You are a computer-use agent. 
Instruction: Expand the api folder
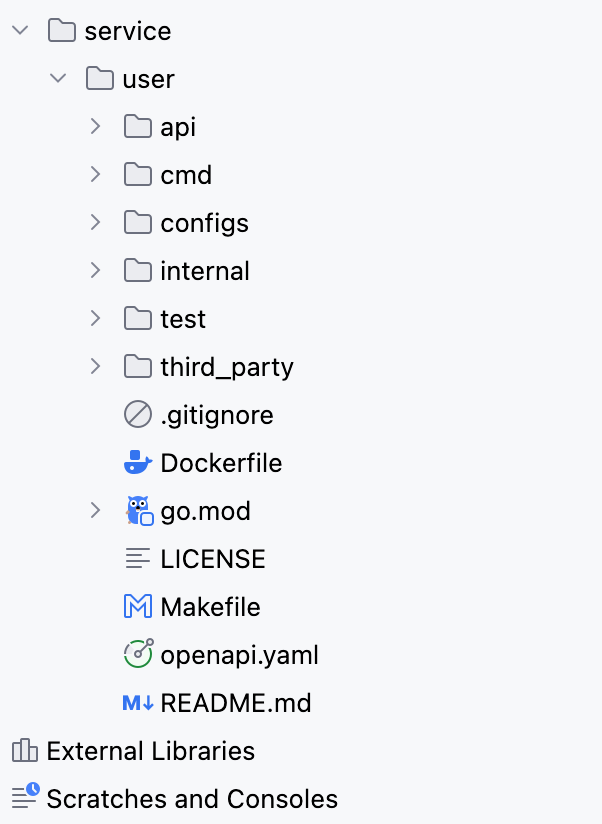pos(96,127)
